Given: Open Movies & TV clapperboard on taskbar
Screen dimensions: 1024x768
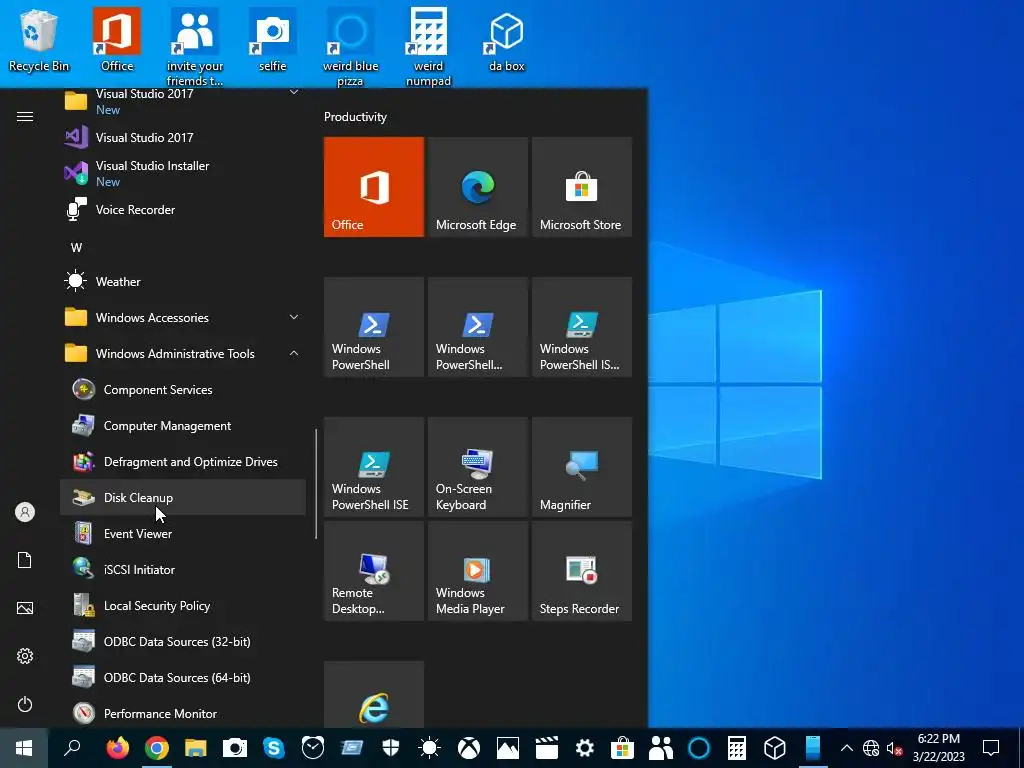Looking at the screenshot, I should coord(546,748).
